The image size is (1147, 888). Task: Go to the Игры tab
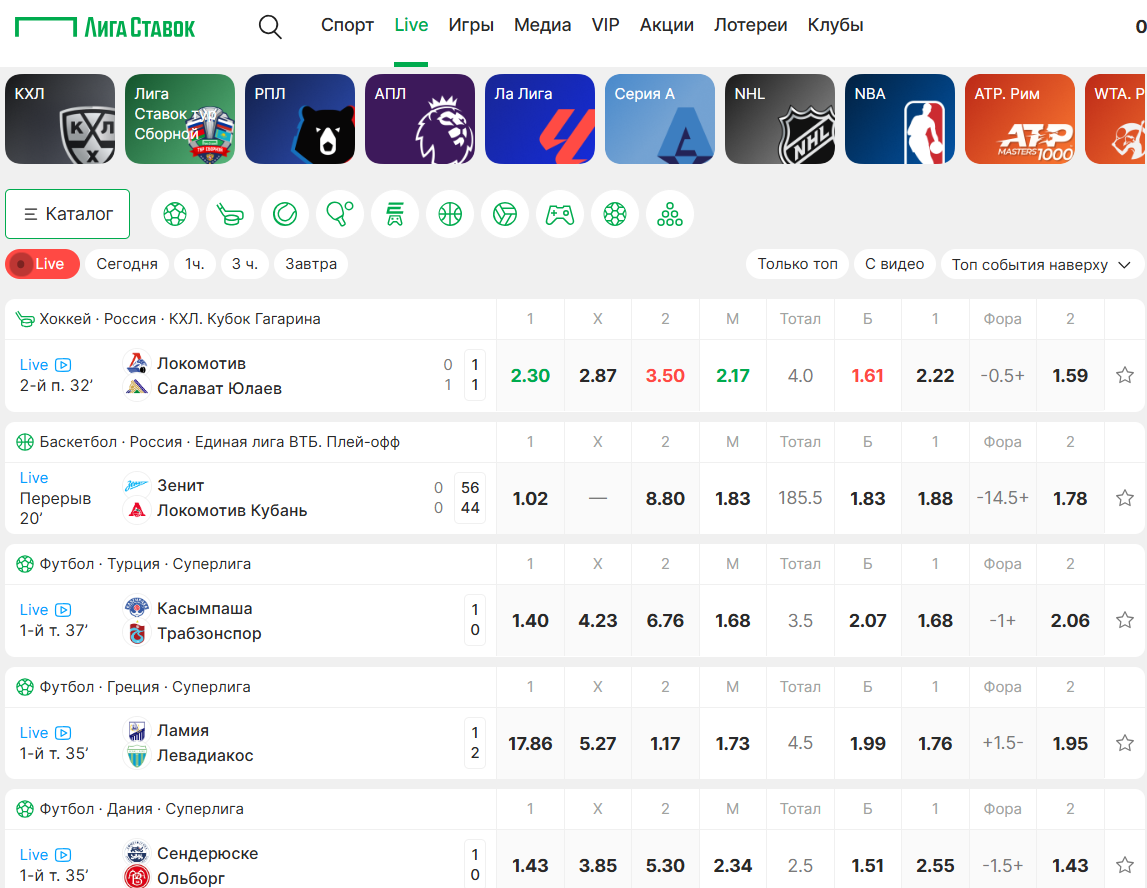(x=471, y=25)
